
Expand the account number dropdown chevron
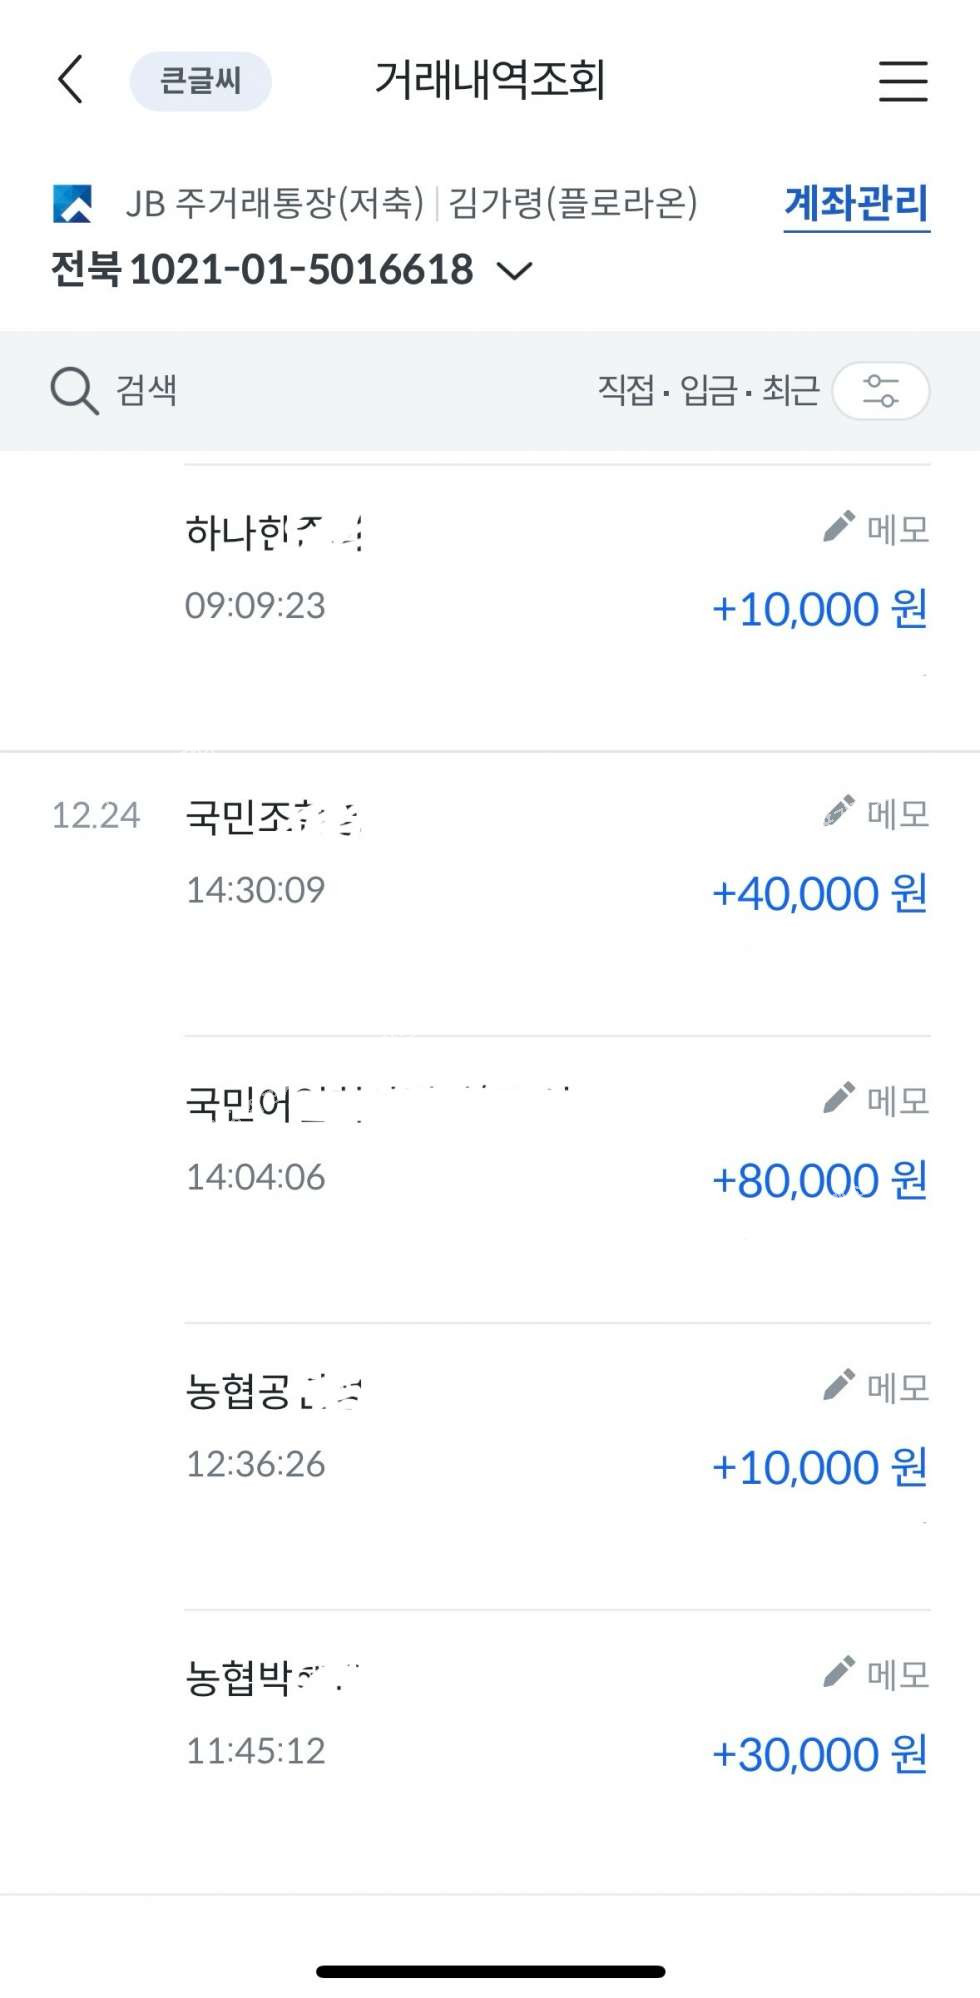tap(515, 270)
